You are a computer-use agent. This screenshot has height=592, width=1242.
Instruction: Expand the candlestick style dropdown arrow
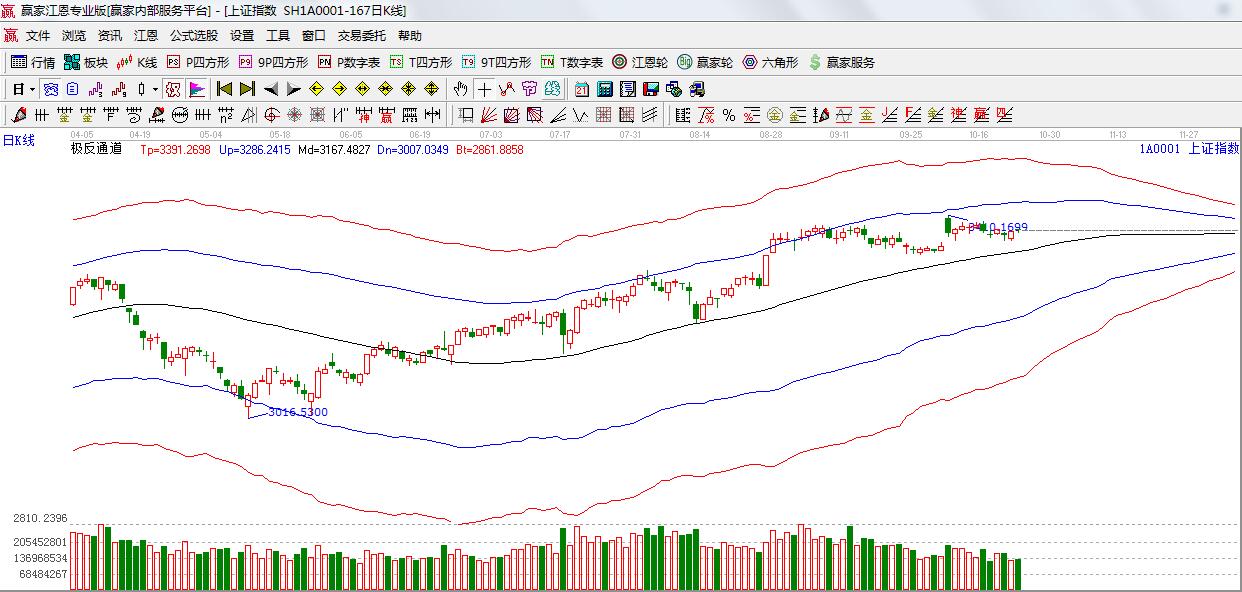pos(155,89)
